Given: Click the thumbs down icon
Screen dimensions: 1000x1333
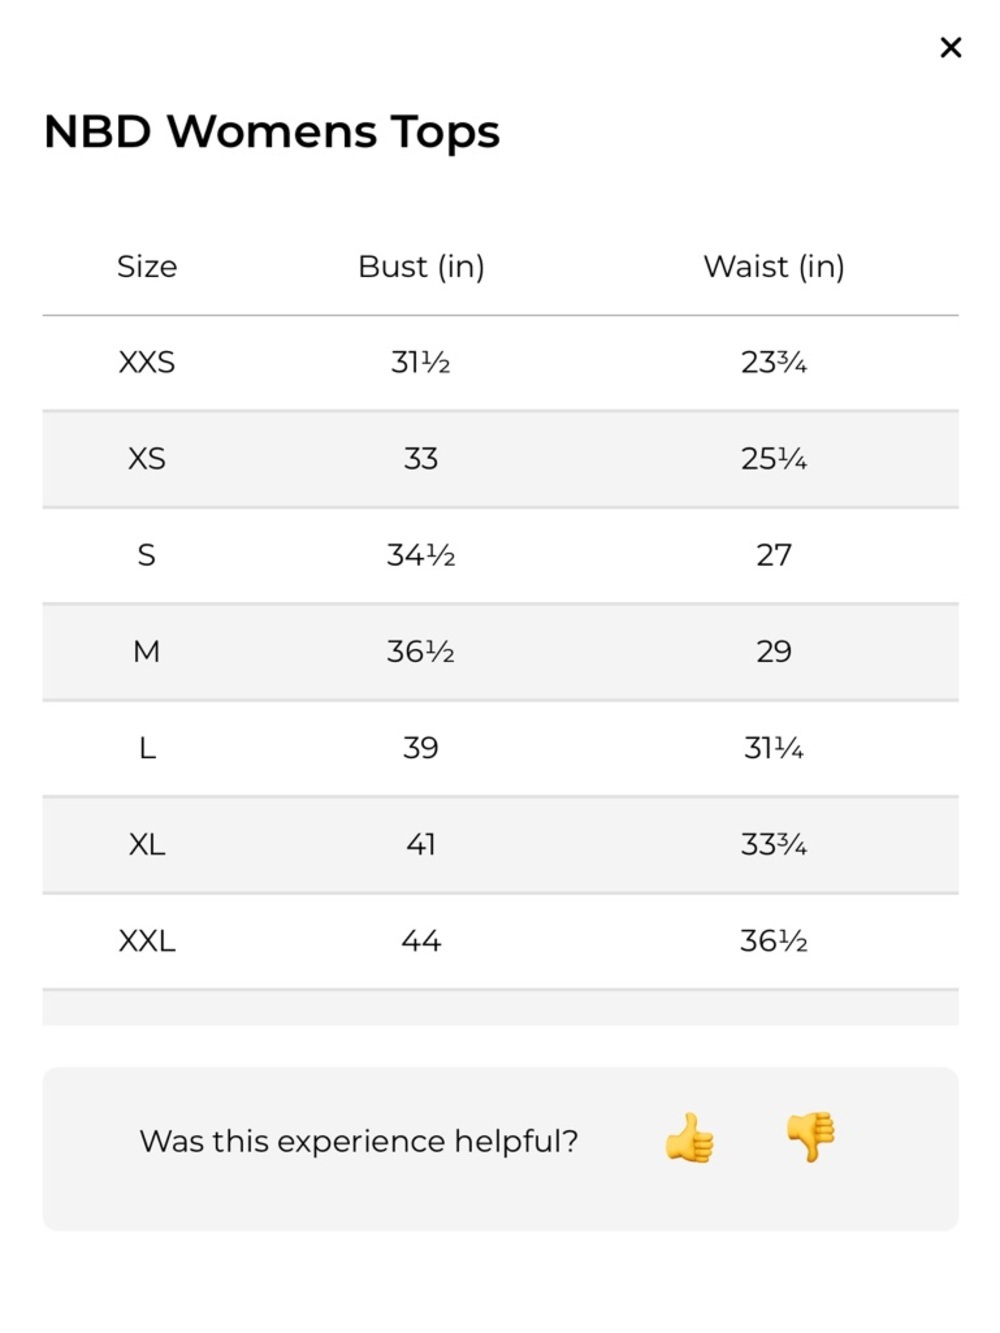Looking at the screenshot, I should [x=810, y=1137].
